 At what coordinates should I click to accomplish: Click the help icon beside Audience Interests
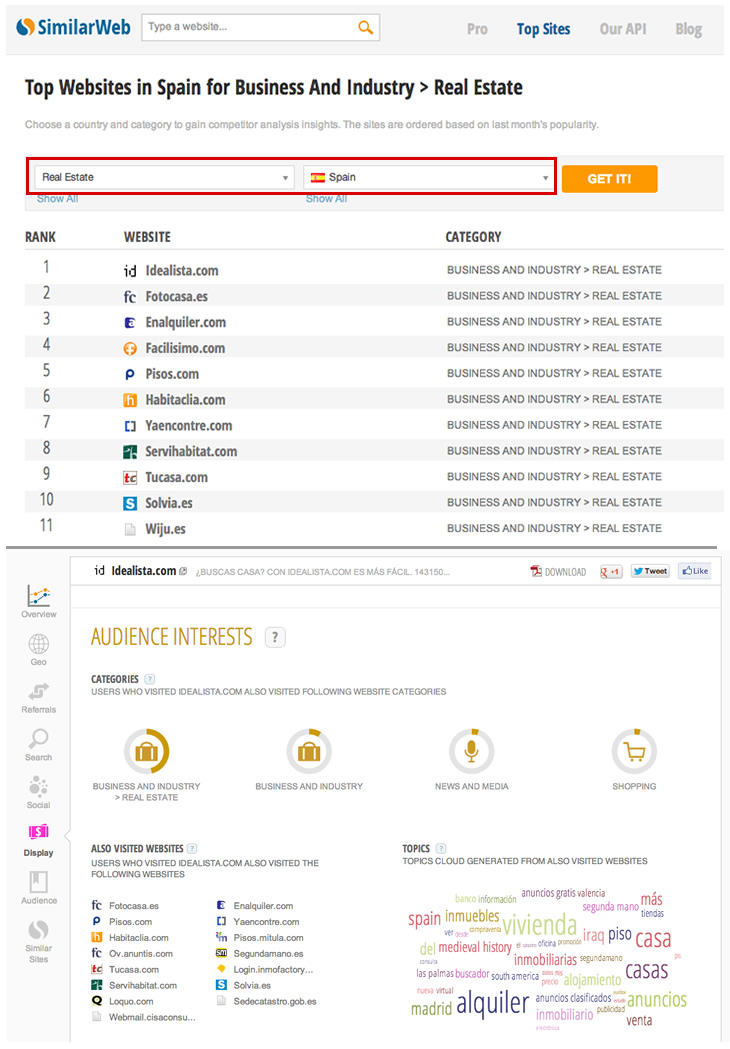point(275,637)
